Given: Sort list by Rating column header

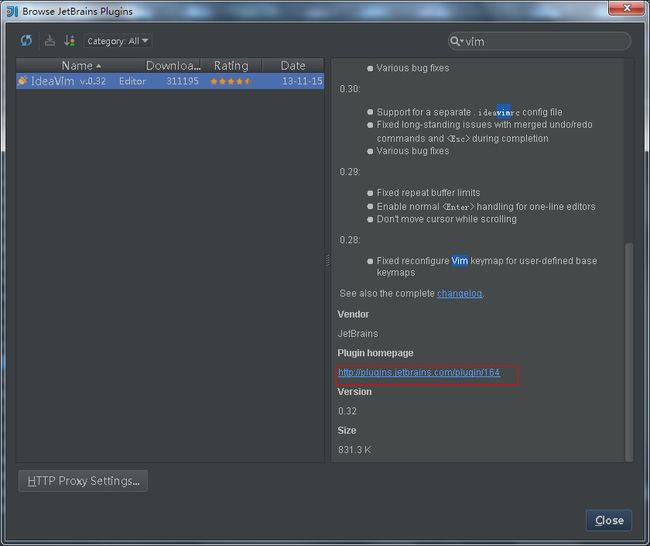Looking at the screenshot, I should [x=231, y=66].
